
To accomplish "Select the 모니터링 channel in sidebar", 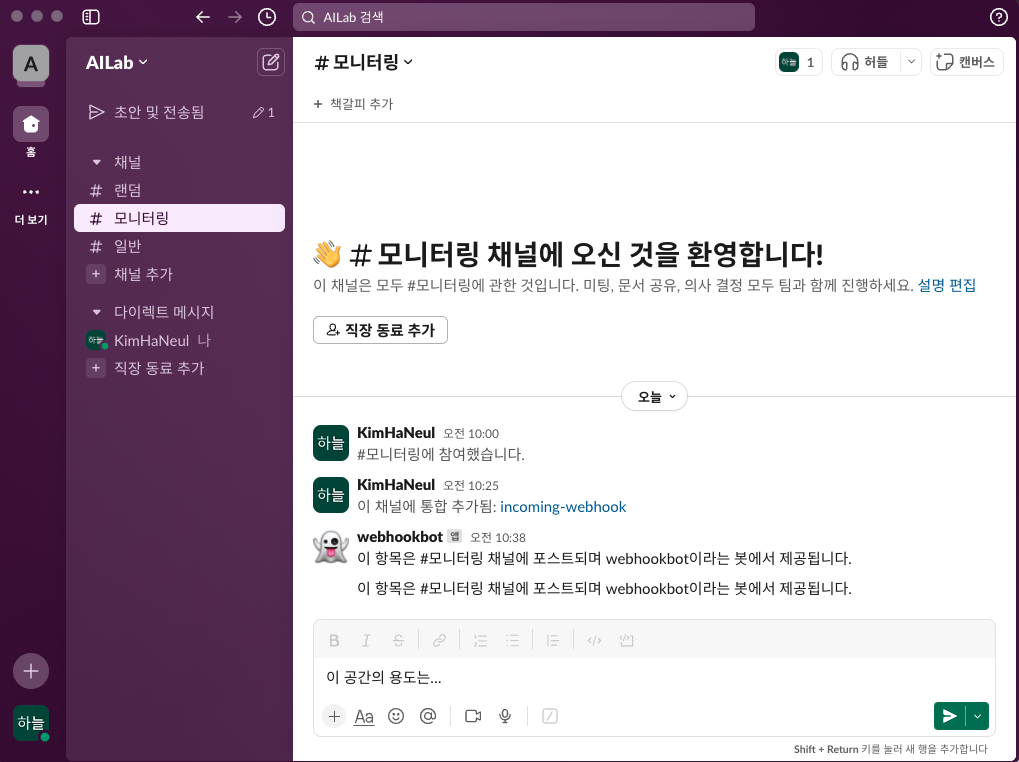I will [179, 218].
